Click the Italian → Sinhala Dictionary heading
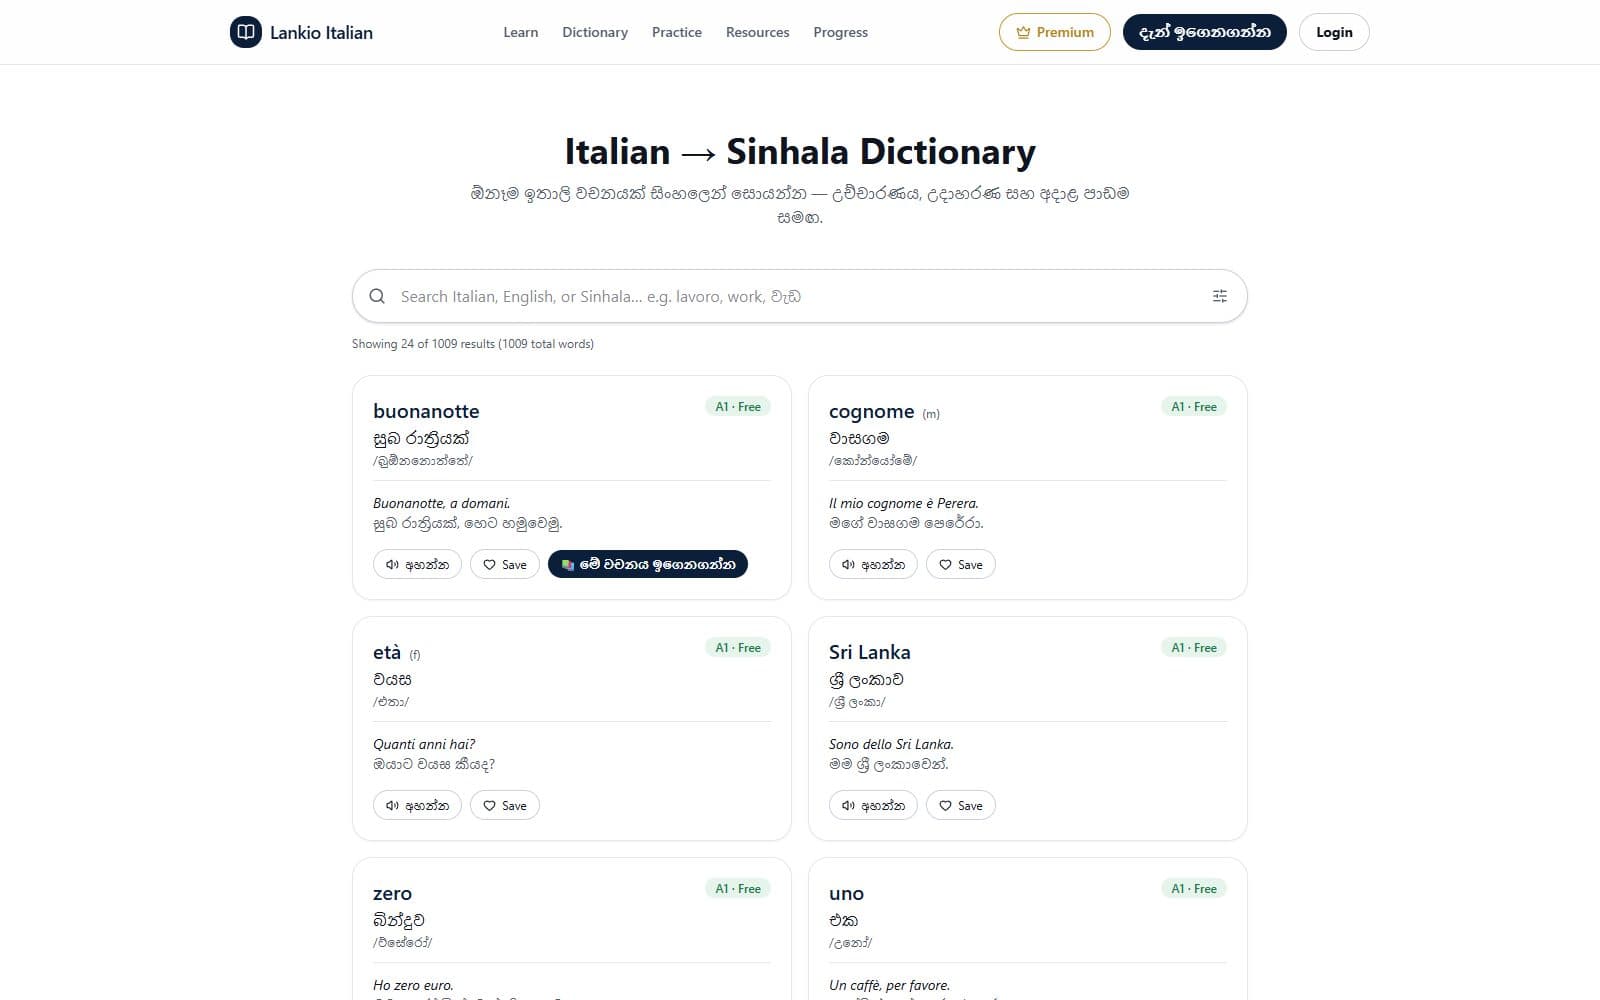 coord(800,152)
